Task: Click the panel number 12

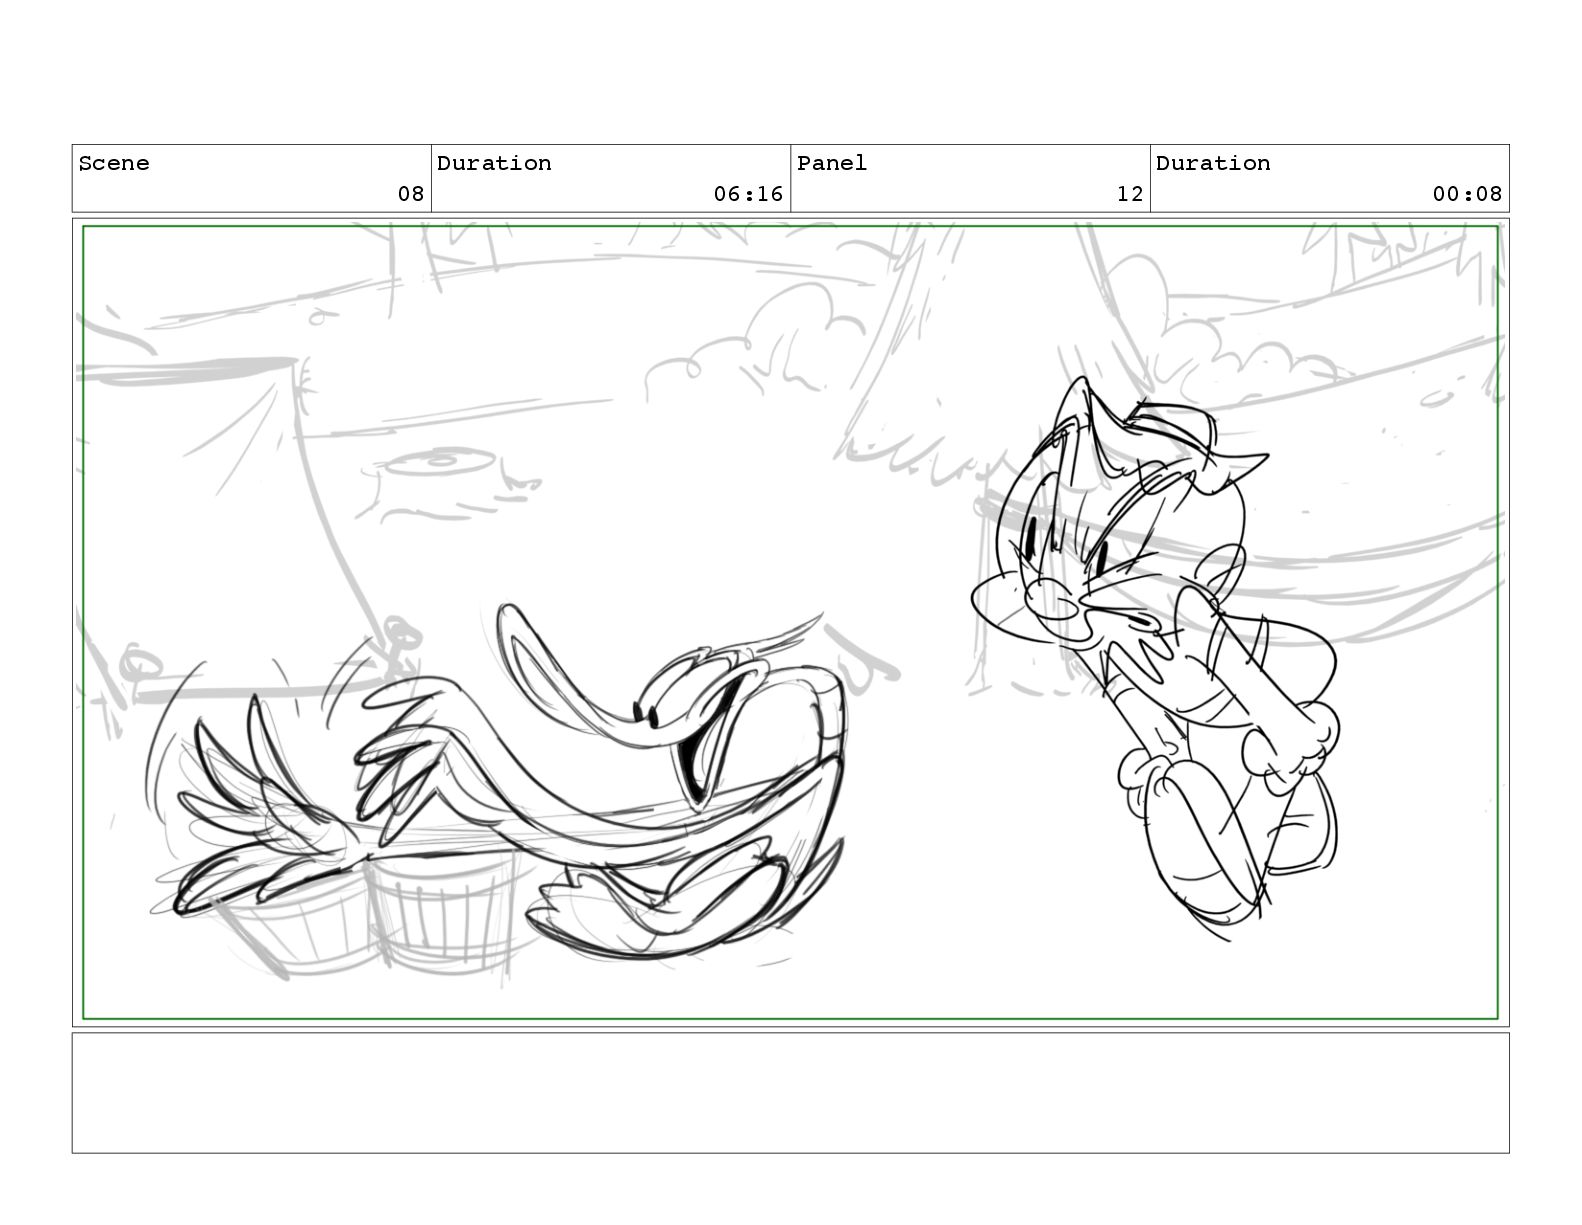Action: [1130, 194]
